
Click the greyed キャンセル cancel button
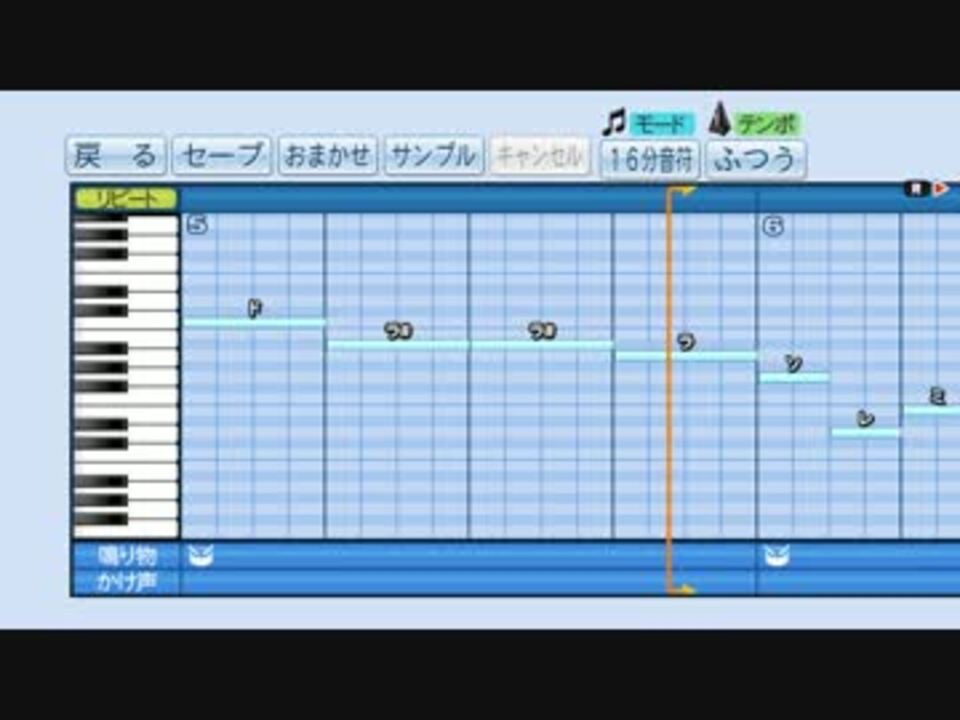pos(540,157)
